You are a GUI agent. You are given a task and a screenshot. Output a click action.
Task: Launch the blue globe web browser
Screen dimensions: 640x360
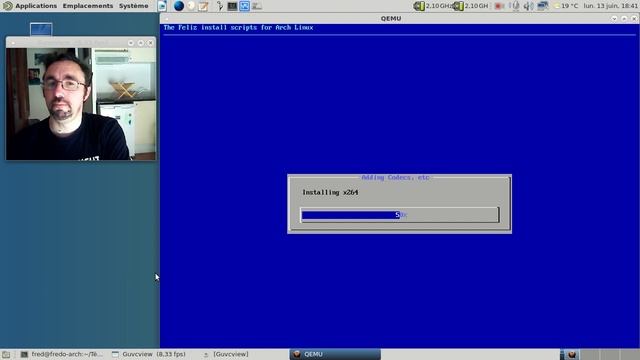(x=178, y=6)
